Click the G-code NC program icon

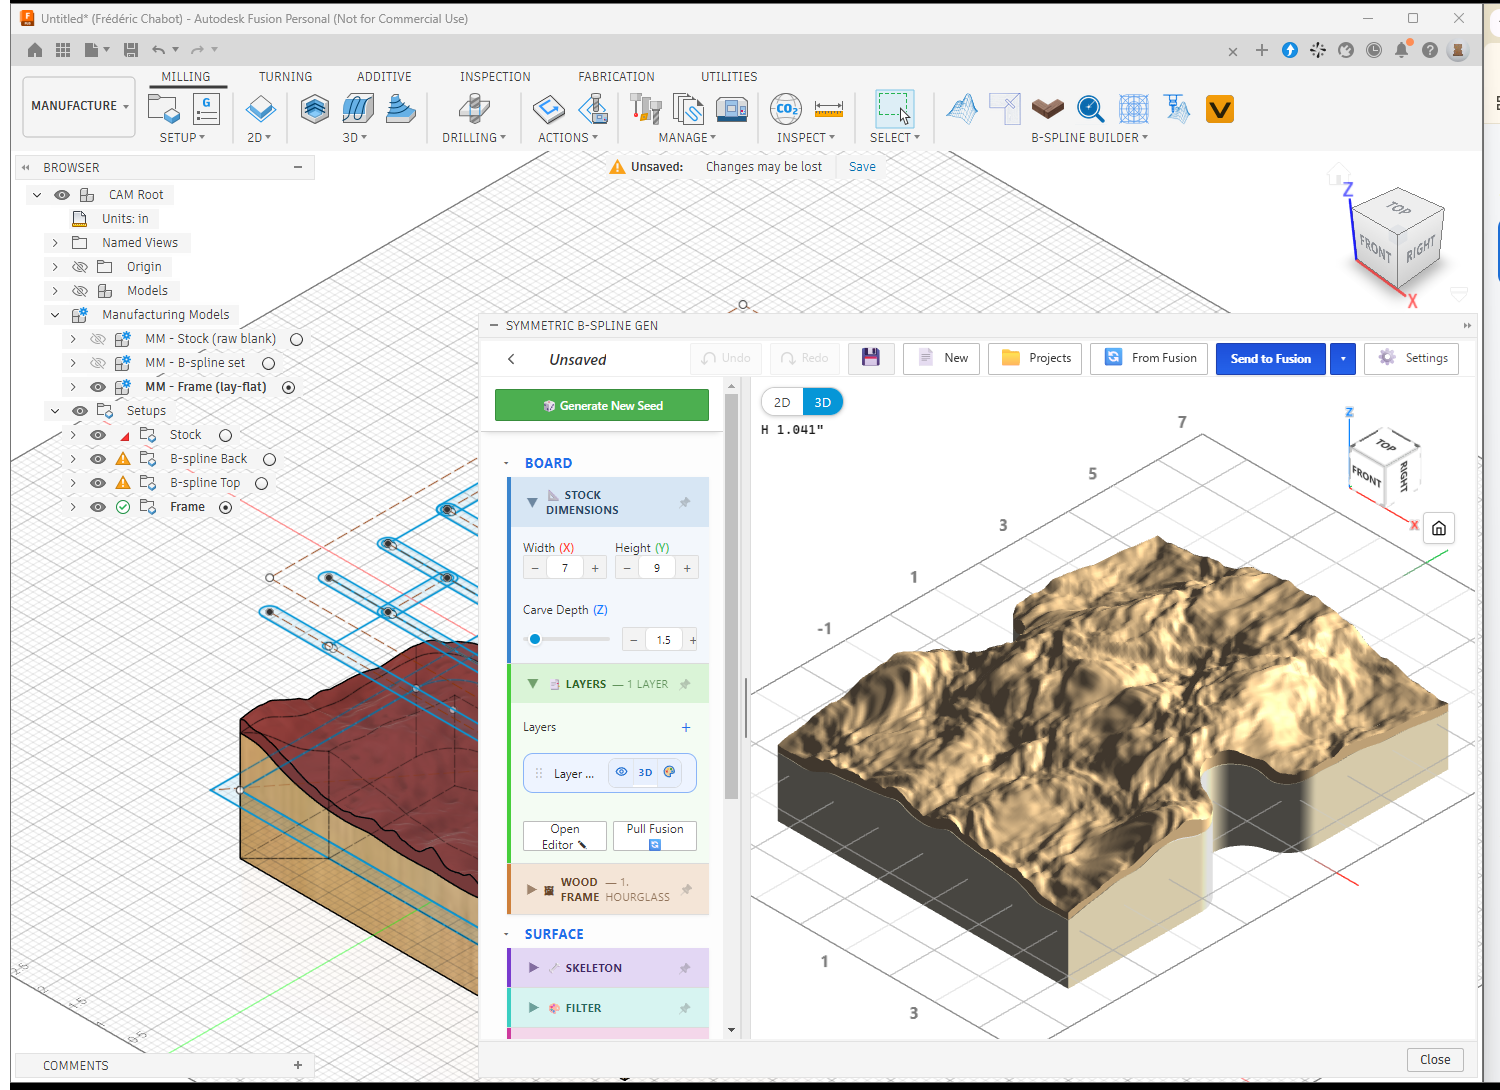coord(206,108)
